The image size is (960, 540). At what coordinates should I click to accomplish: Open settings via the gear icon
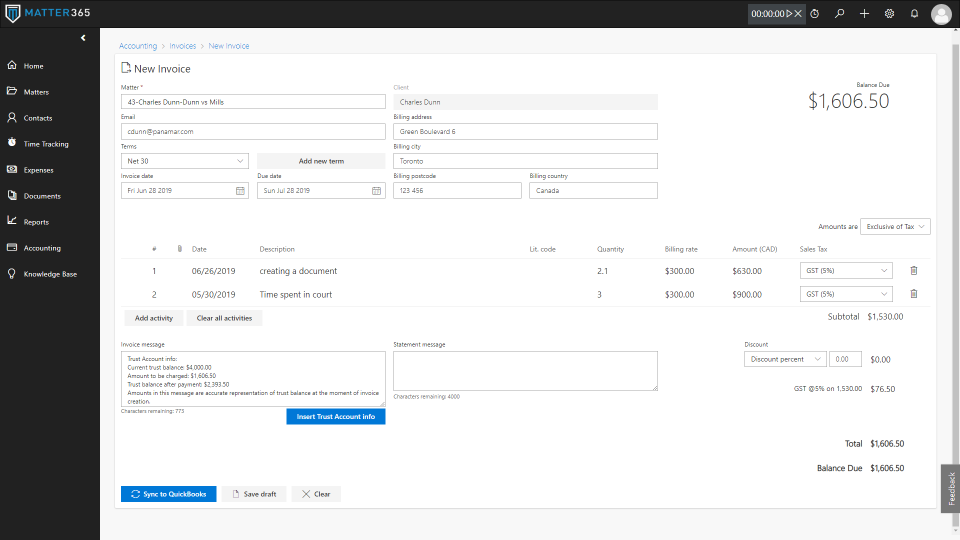click(x=889, y=14)
